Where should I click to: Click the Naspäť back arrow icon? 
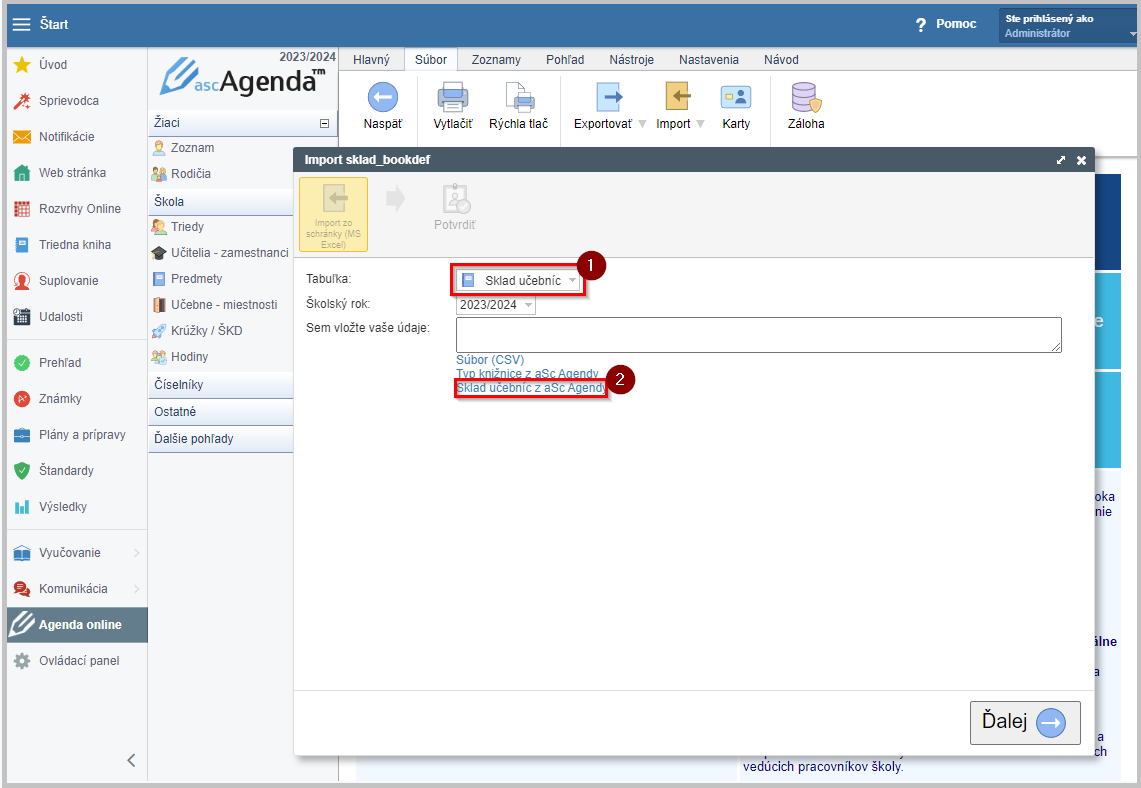point(383,97)
